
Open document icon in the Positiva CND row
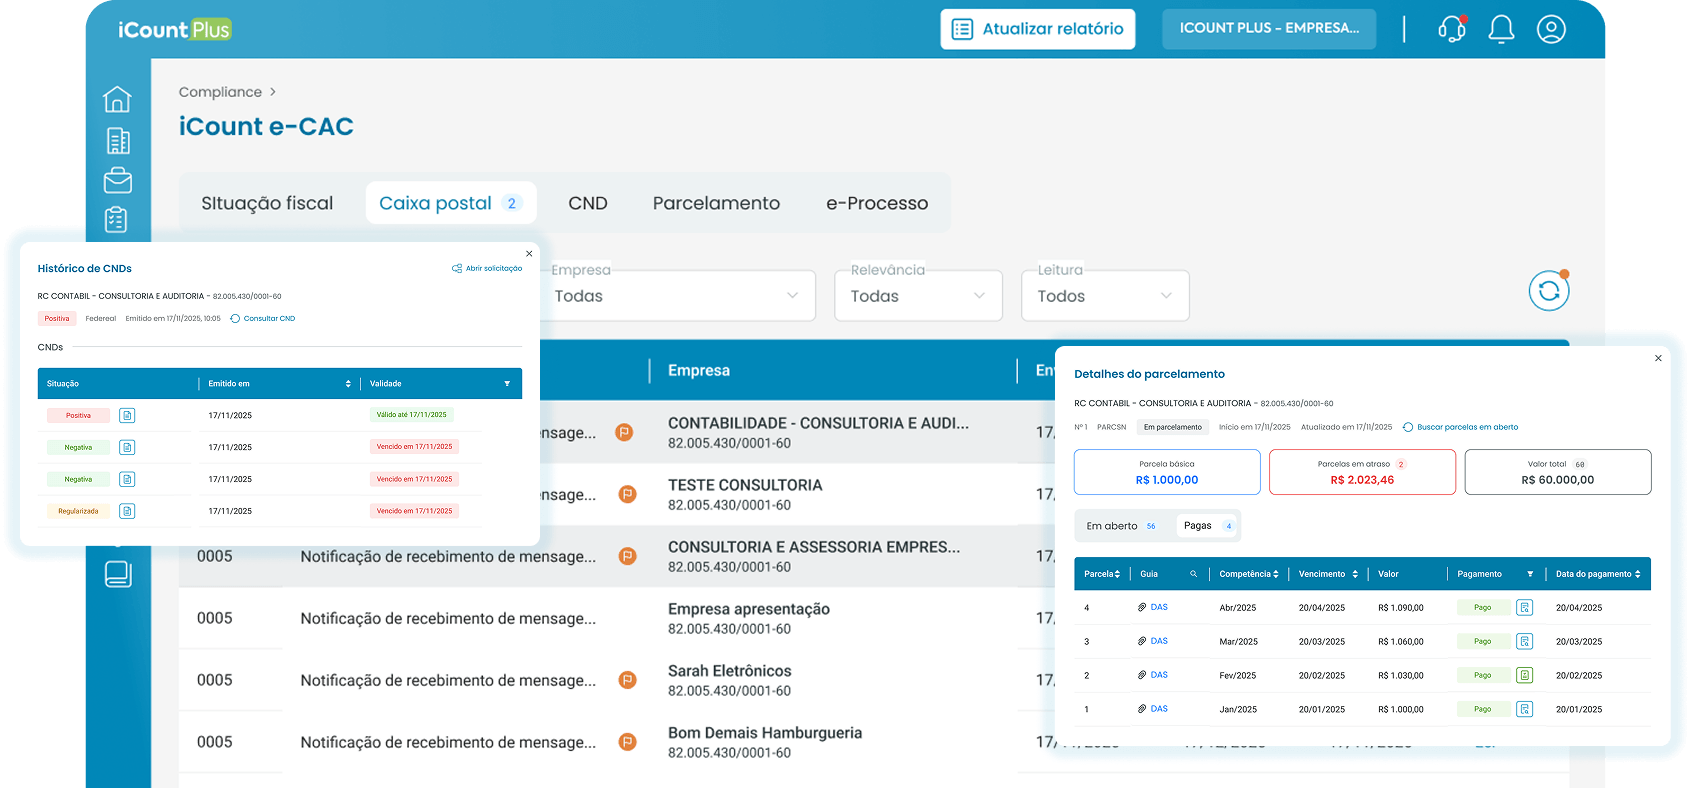[x=127, y=415]
